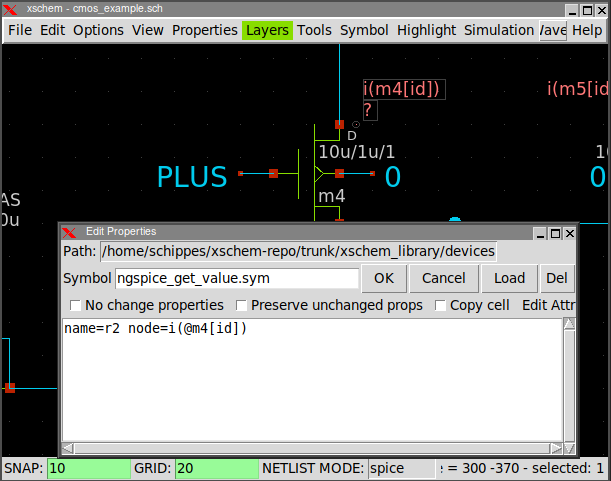Image resolution: width=611 pixels, height=481 pixels.
Task: Enable the No change properties checkbox
Action: tap(76, 305)
